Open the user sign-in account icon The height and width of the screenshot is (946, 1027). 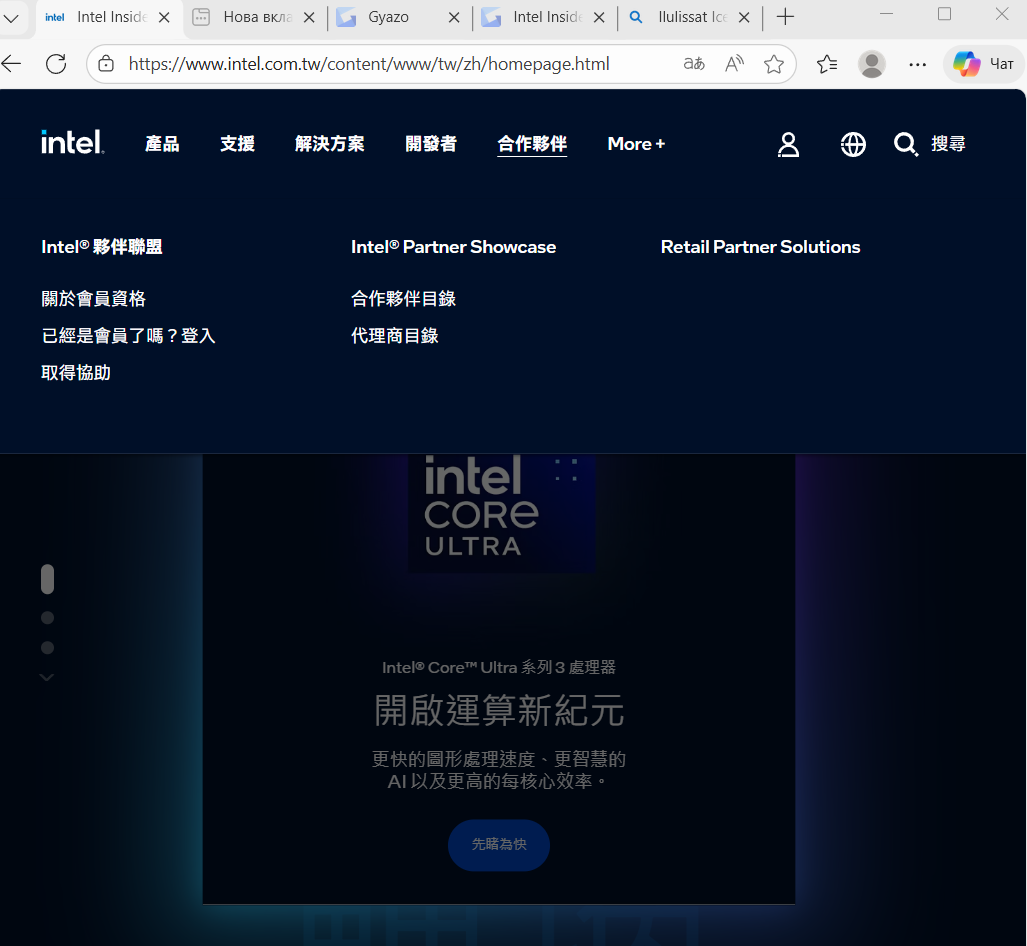[x=788, y=144]
